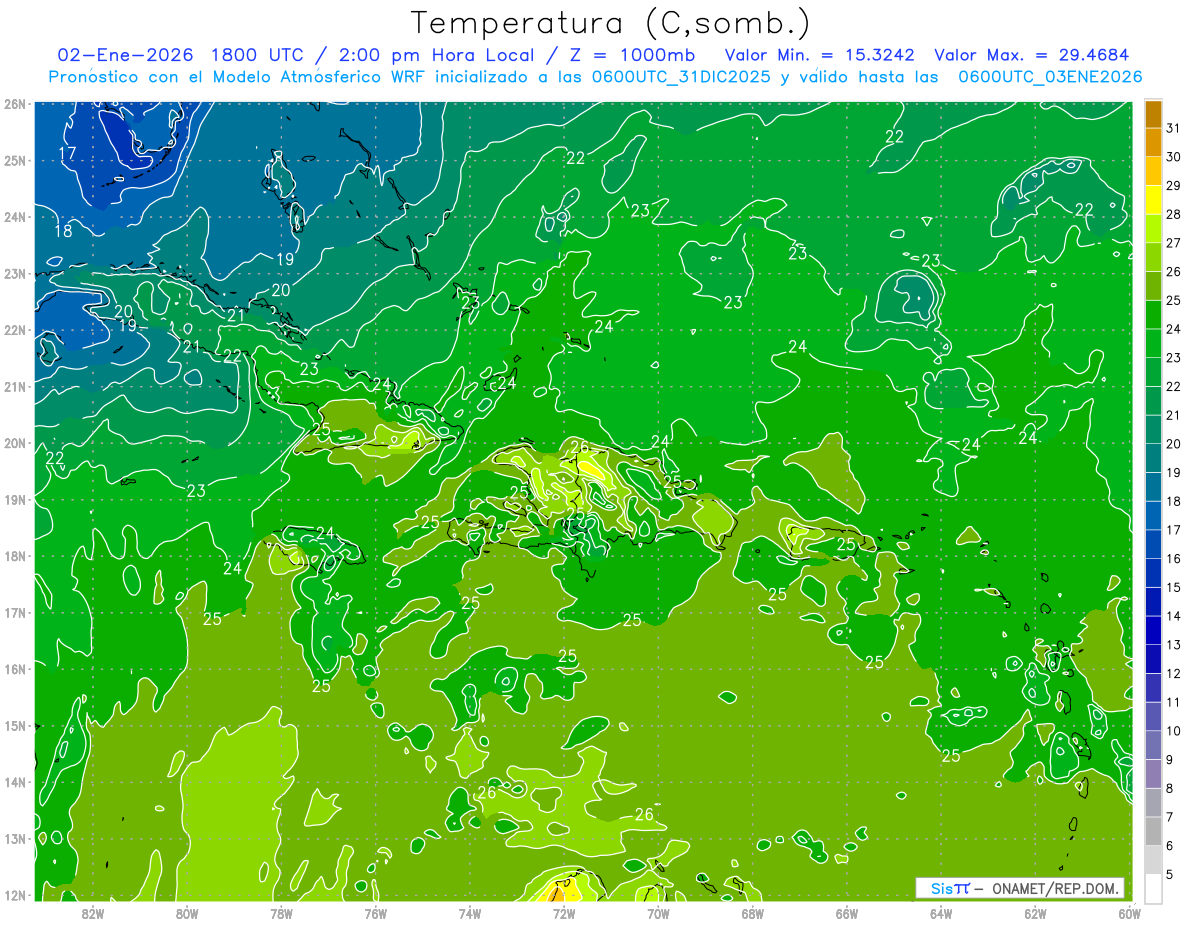Screen dimensions: 1200x927
Task: Click color bar label '12'
Action: pyautogui.click(x=1174, y=673)
